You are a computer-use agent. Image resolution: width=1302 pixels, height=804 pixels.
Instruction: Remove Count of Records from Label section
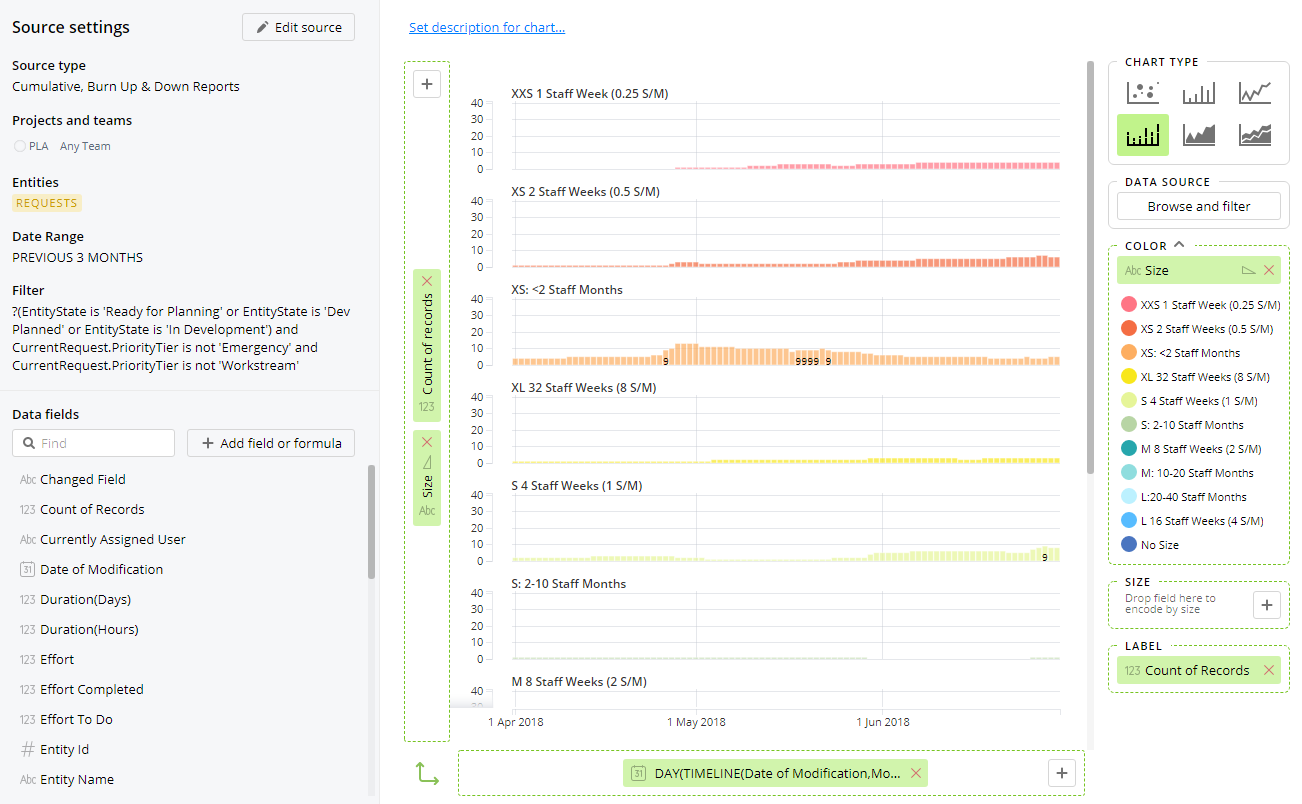[x=1269, y=670]
